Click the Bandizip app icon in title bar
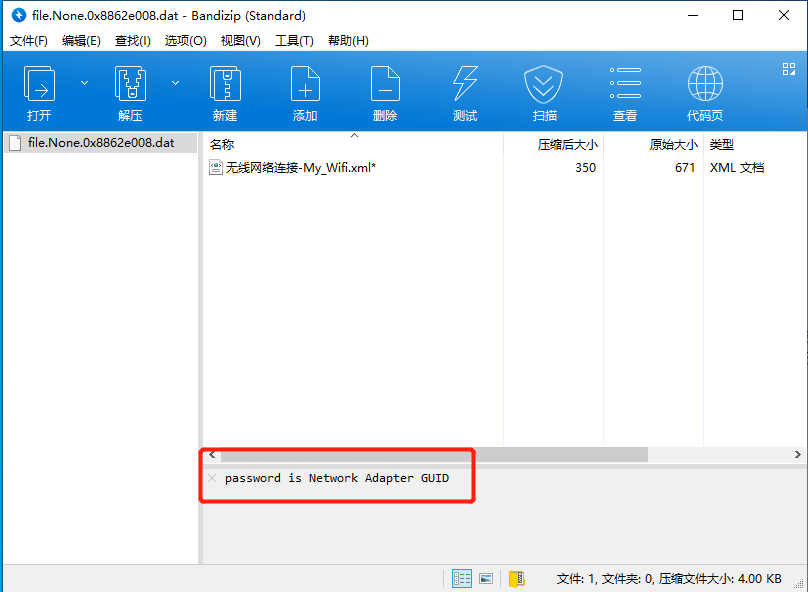 [x=19, y=15]
